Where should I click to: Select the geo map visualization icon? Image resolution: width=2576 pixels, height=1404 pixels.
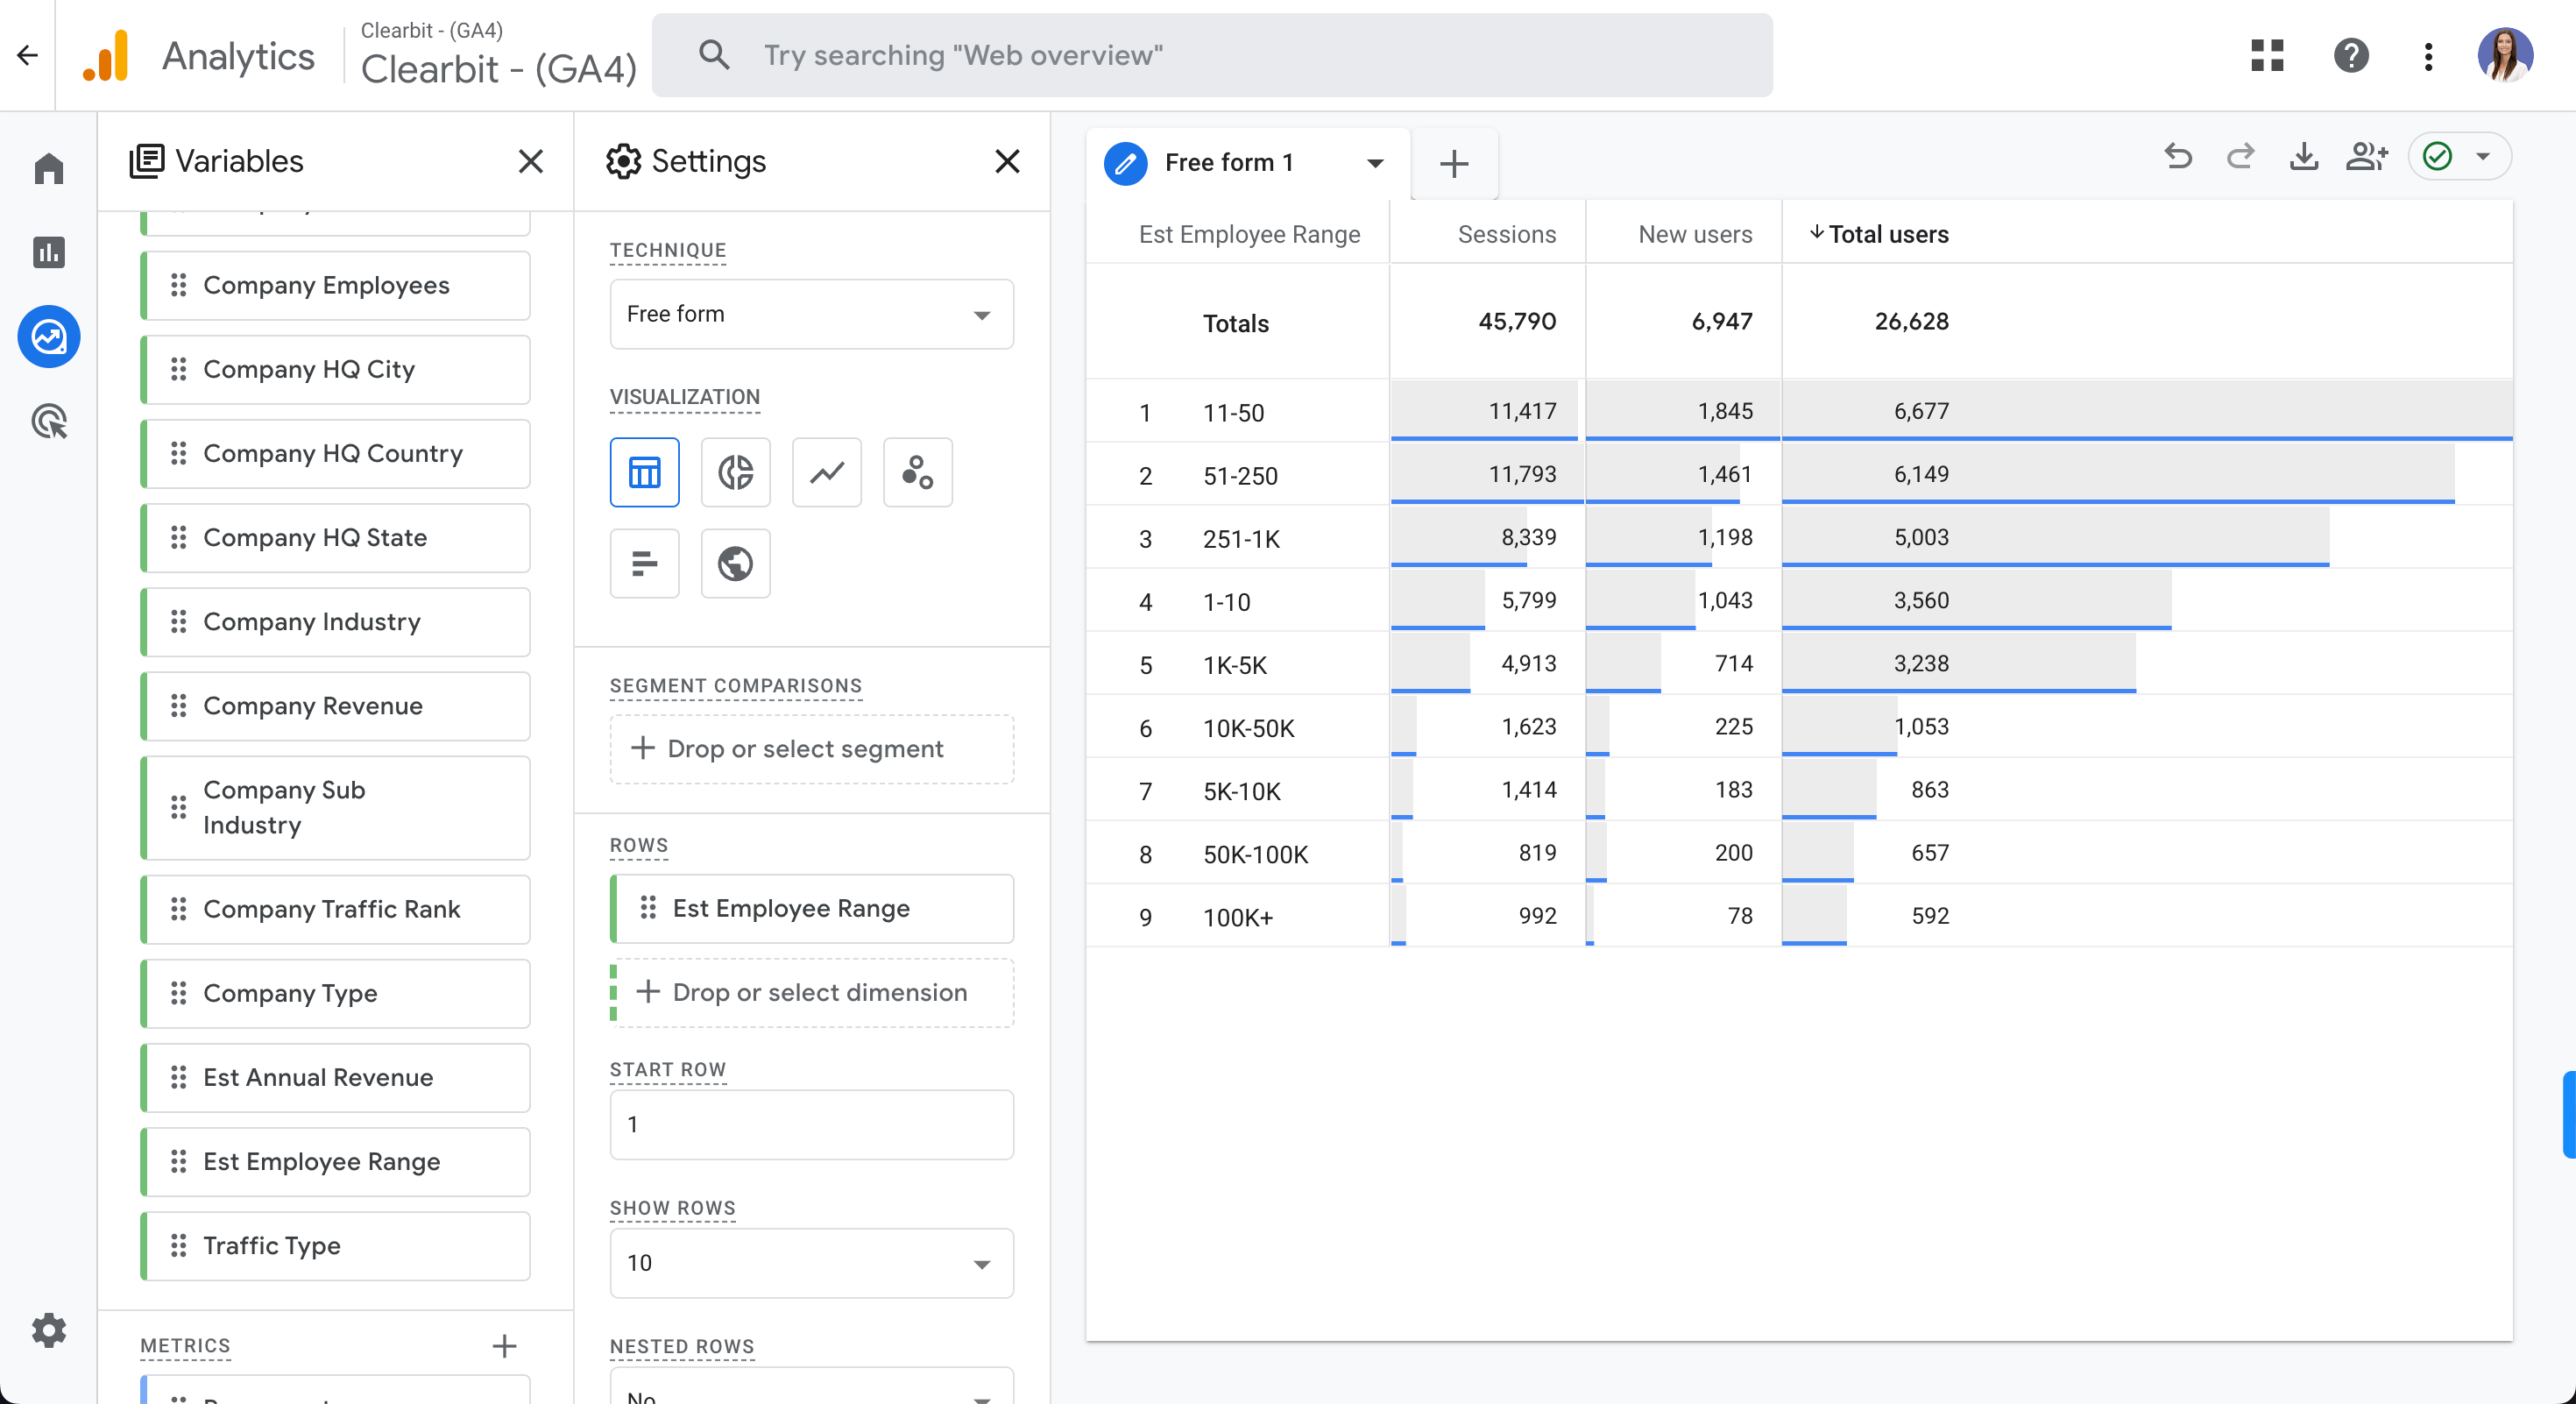(x=735, y=564)
